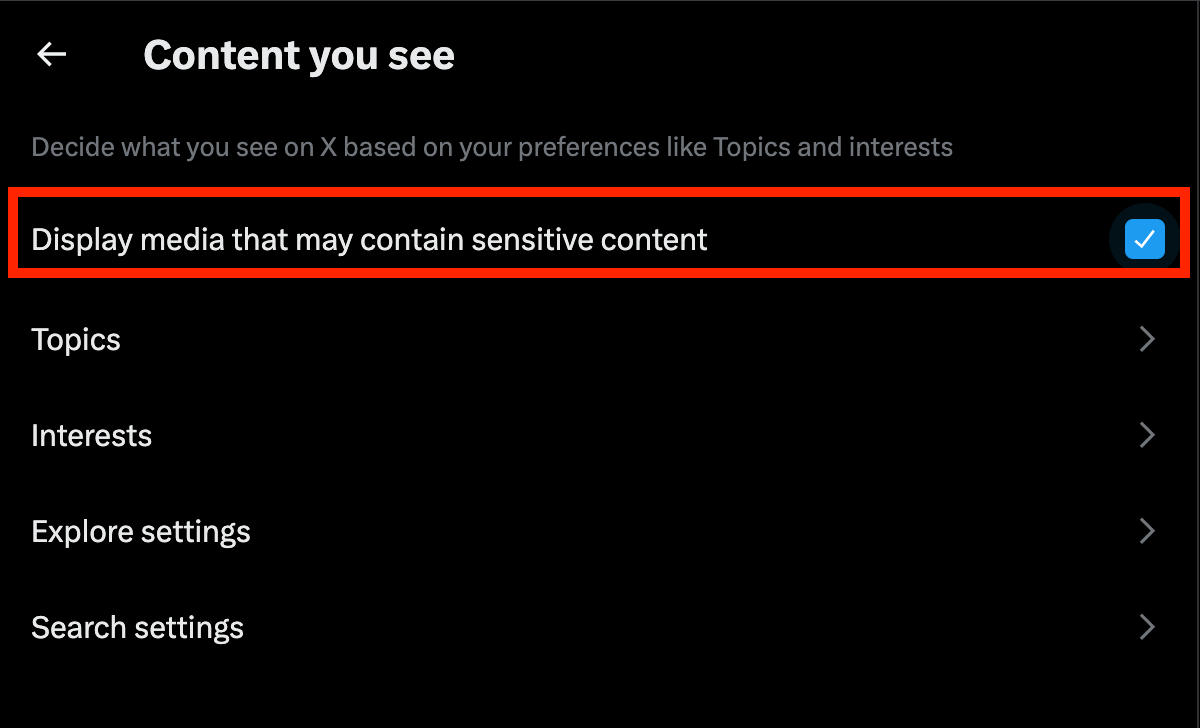This screenshot has height=728, width=1200.
Task: Click the word 'Display' in the checkbox label
Action: point(81,240)
